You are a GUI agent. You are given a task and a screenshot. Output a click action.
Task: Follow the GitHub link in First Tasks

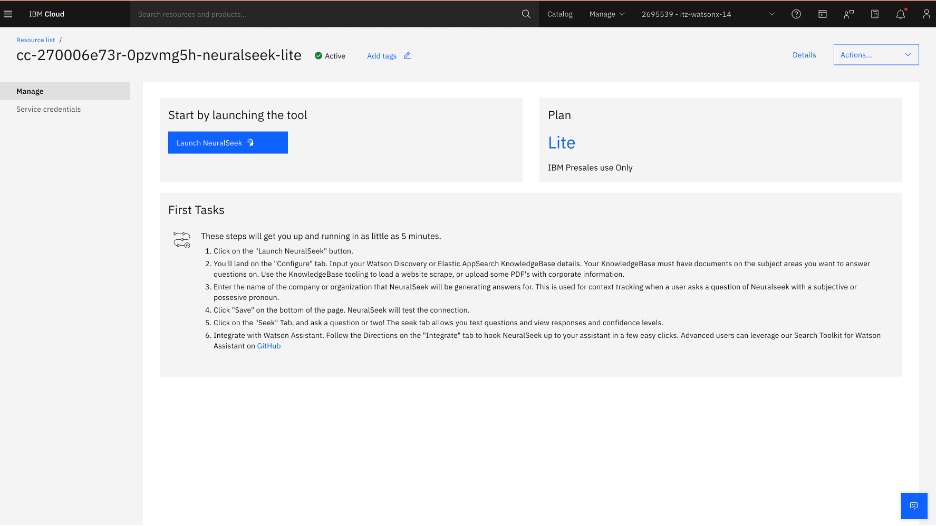tap(268, 346)
